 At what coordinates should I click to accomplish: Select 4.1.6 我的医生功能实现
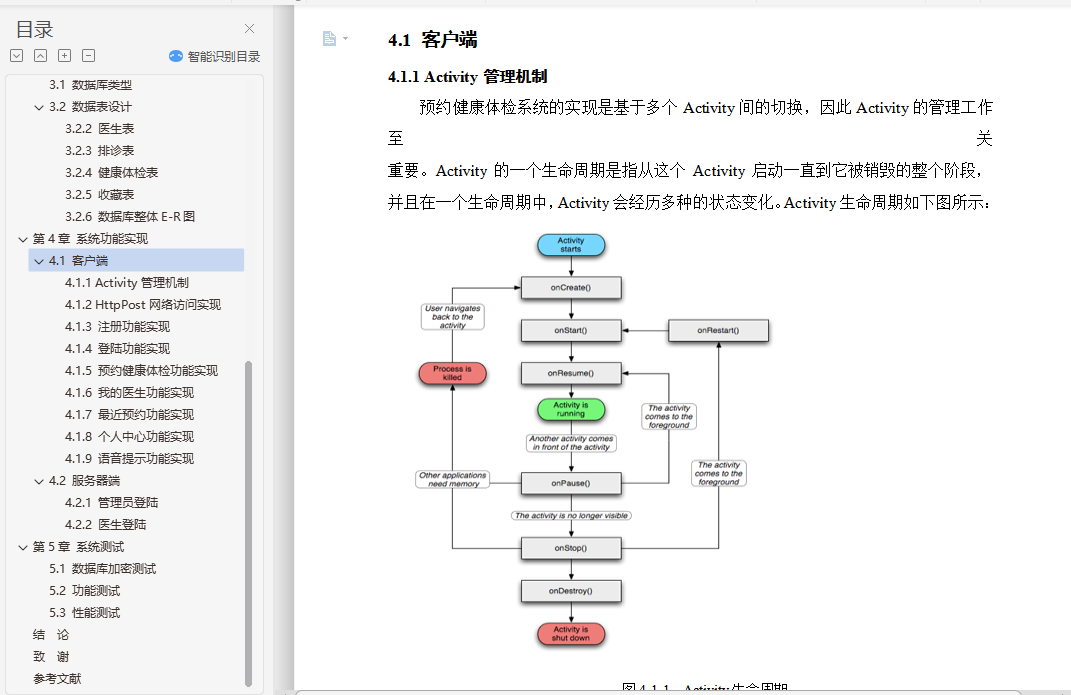(x=129, y=393)
